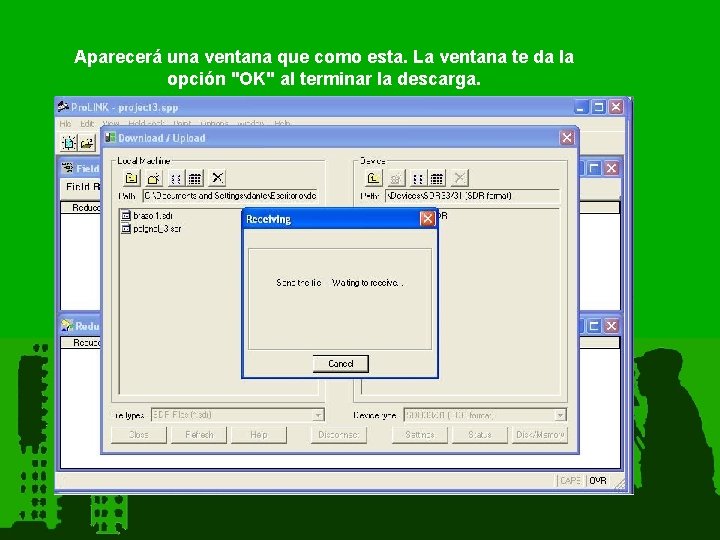Click the Close button in Download / Upload
720x540 pixels.
(x=139, y=434)
